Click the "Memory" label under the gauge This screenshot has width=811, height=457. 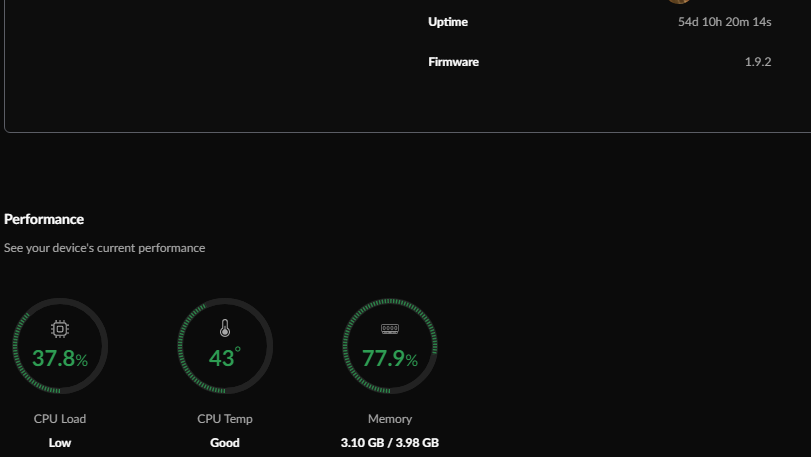pos(390,419)
